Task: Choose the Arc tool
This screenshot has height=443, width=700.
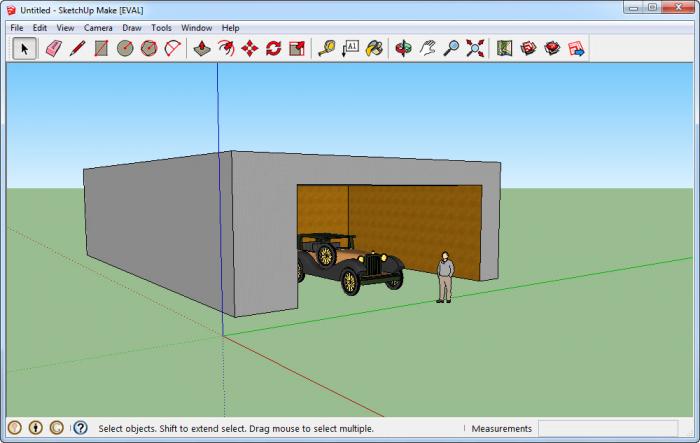Action: click(173, 48)
